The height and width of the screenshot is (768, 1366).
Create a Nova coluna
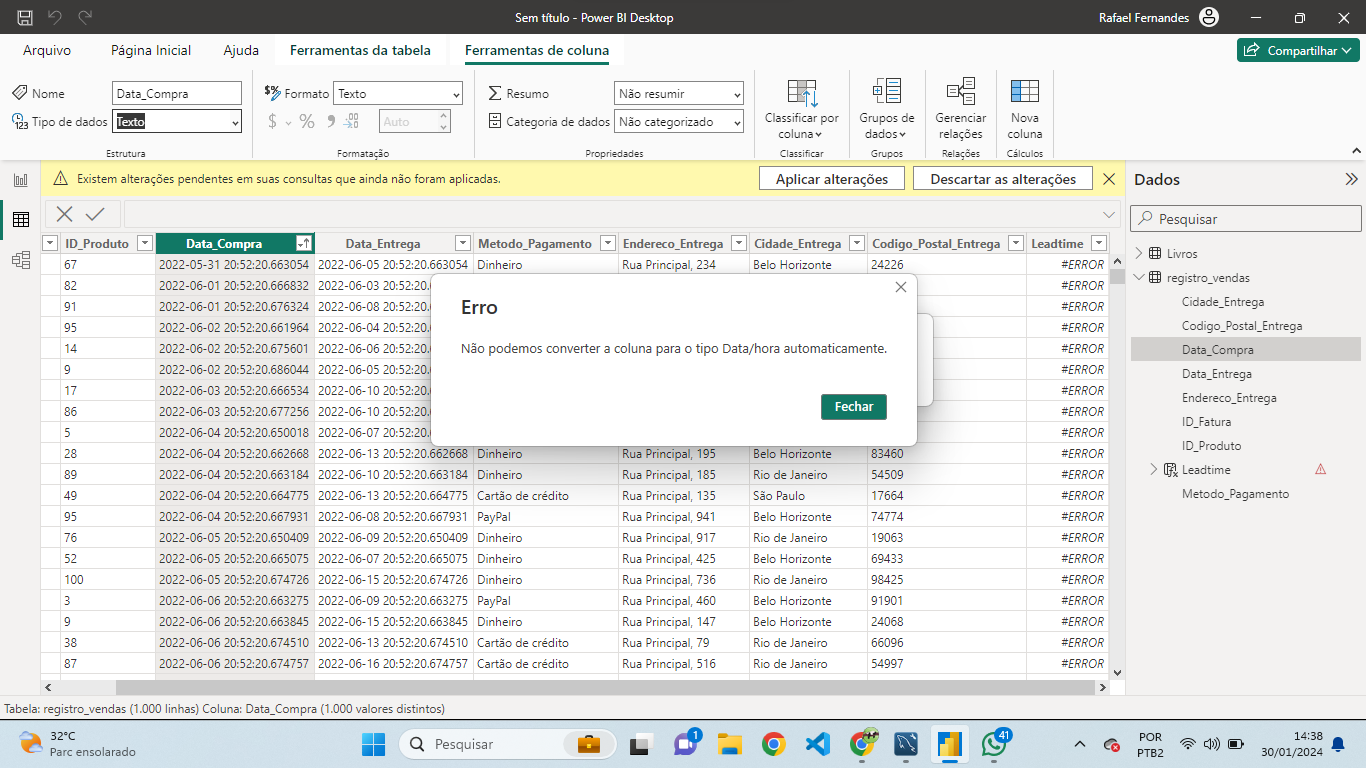(x=1025, y=110)
